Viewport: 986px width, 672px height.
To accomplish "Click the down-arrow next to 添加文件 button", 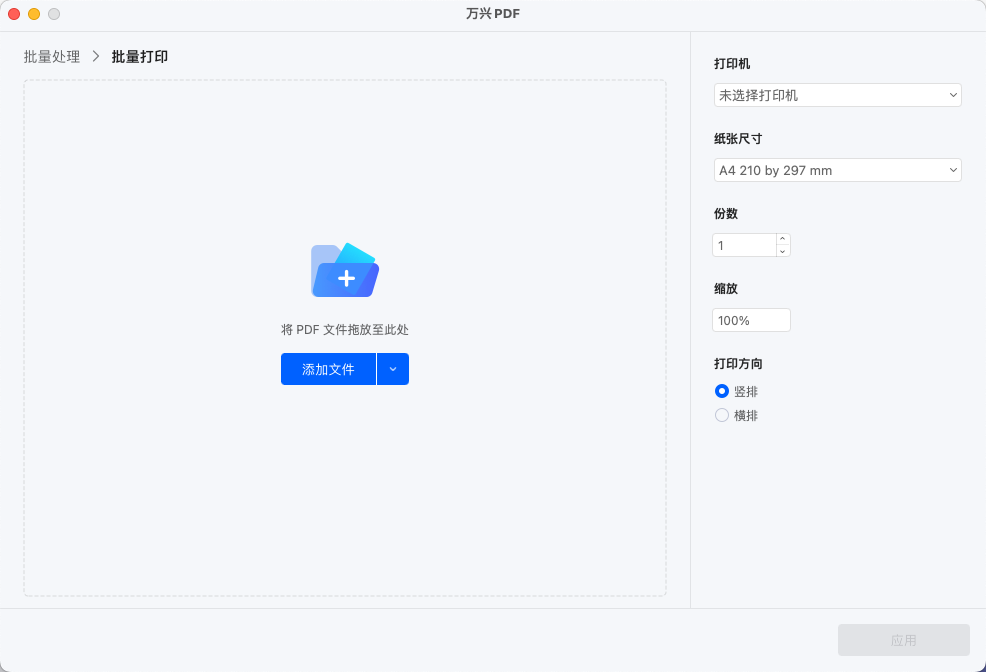I will point(392,369).
